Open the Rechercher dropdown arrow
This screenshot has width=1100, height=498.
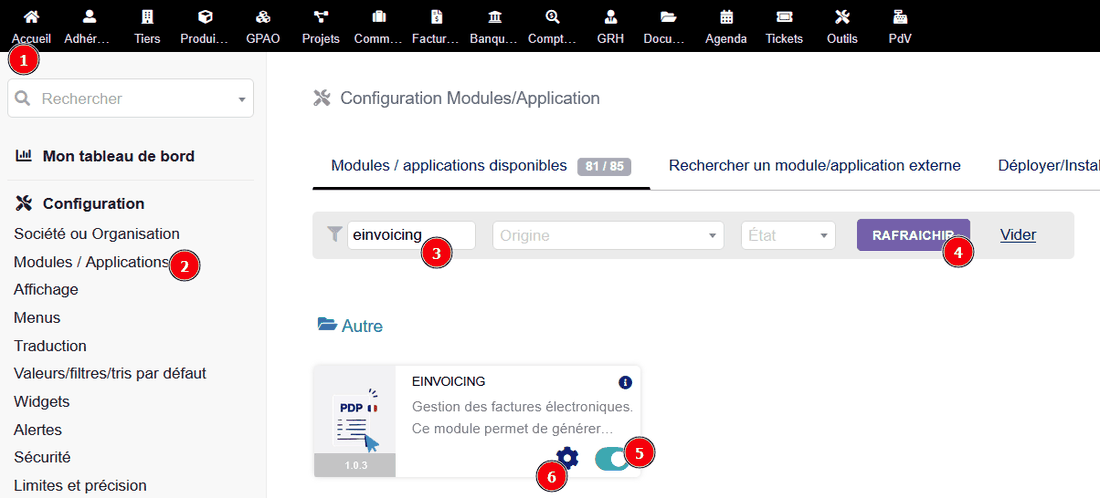(242, 99)
